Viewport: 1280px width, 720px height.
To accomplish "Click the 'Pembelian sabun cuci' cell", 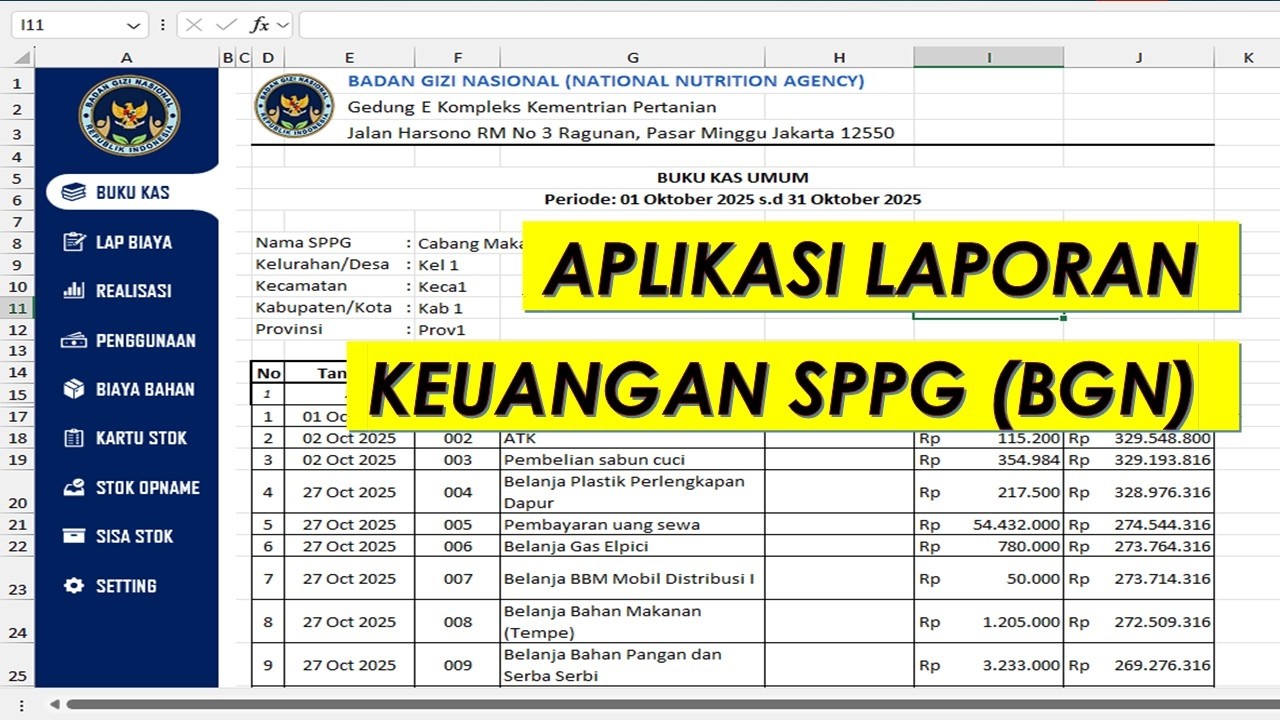I will pyautogui.click(x=632, y=460).
